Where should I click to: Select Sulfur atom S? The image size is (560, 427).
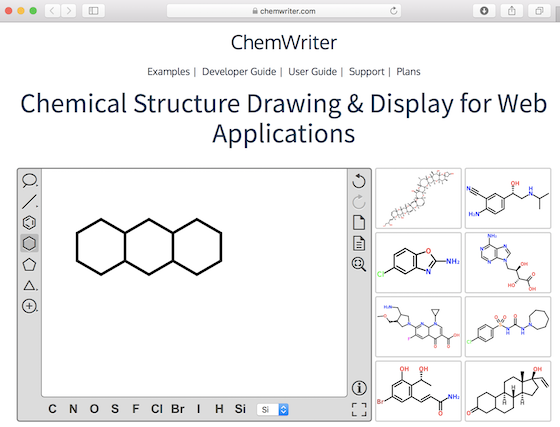click(x=115, y=409)
